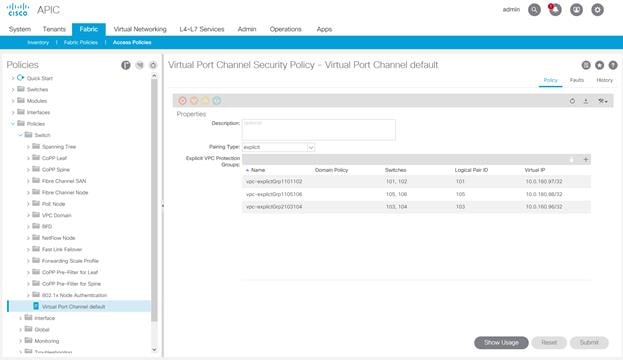Image resolution: width=623 pixels, height=360 pixels.
Task: Add a new explicit VPC protection group
Action: [x=586, y=159]
